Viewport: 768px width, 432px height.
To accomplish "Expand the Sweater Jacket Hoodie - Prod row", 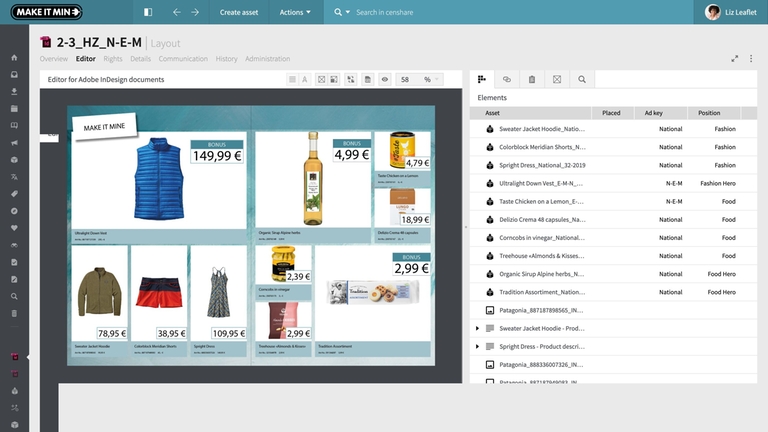I will coord(478,328).
